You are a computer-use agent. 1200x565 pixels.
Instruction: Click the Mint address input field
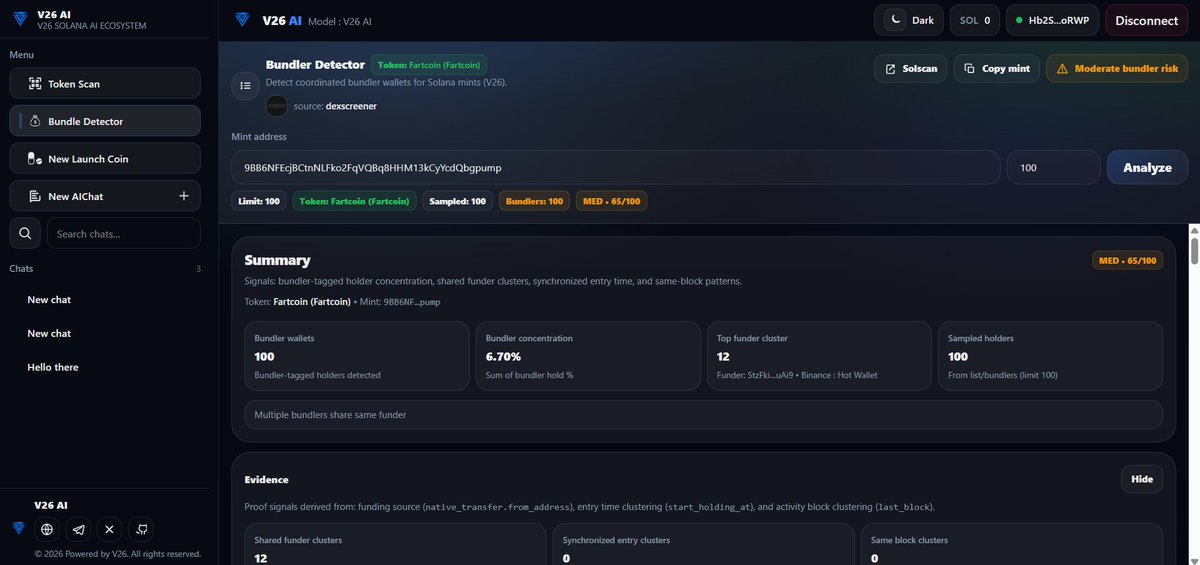[615, 167]
